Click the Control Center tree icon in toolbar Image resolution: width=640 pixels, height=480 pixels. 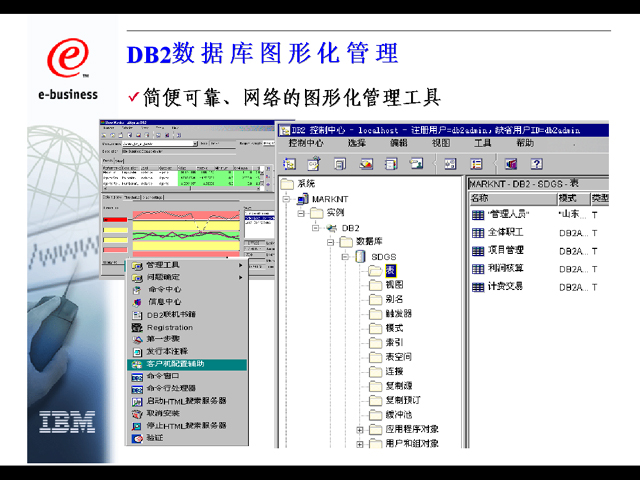289,164
